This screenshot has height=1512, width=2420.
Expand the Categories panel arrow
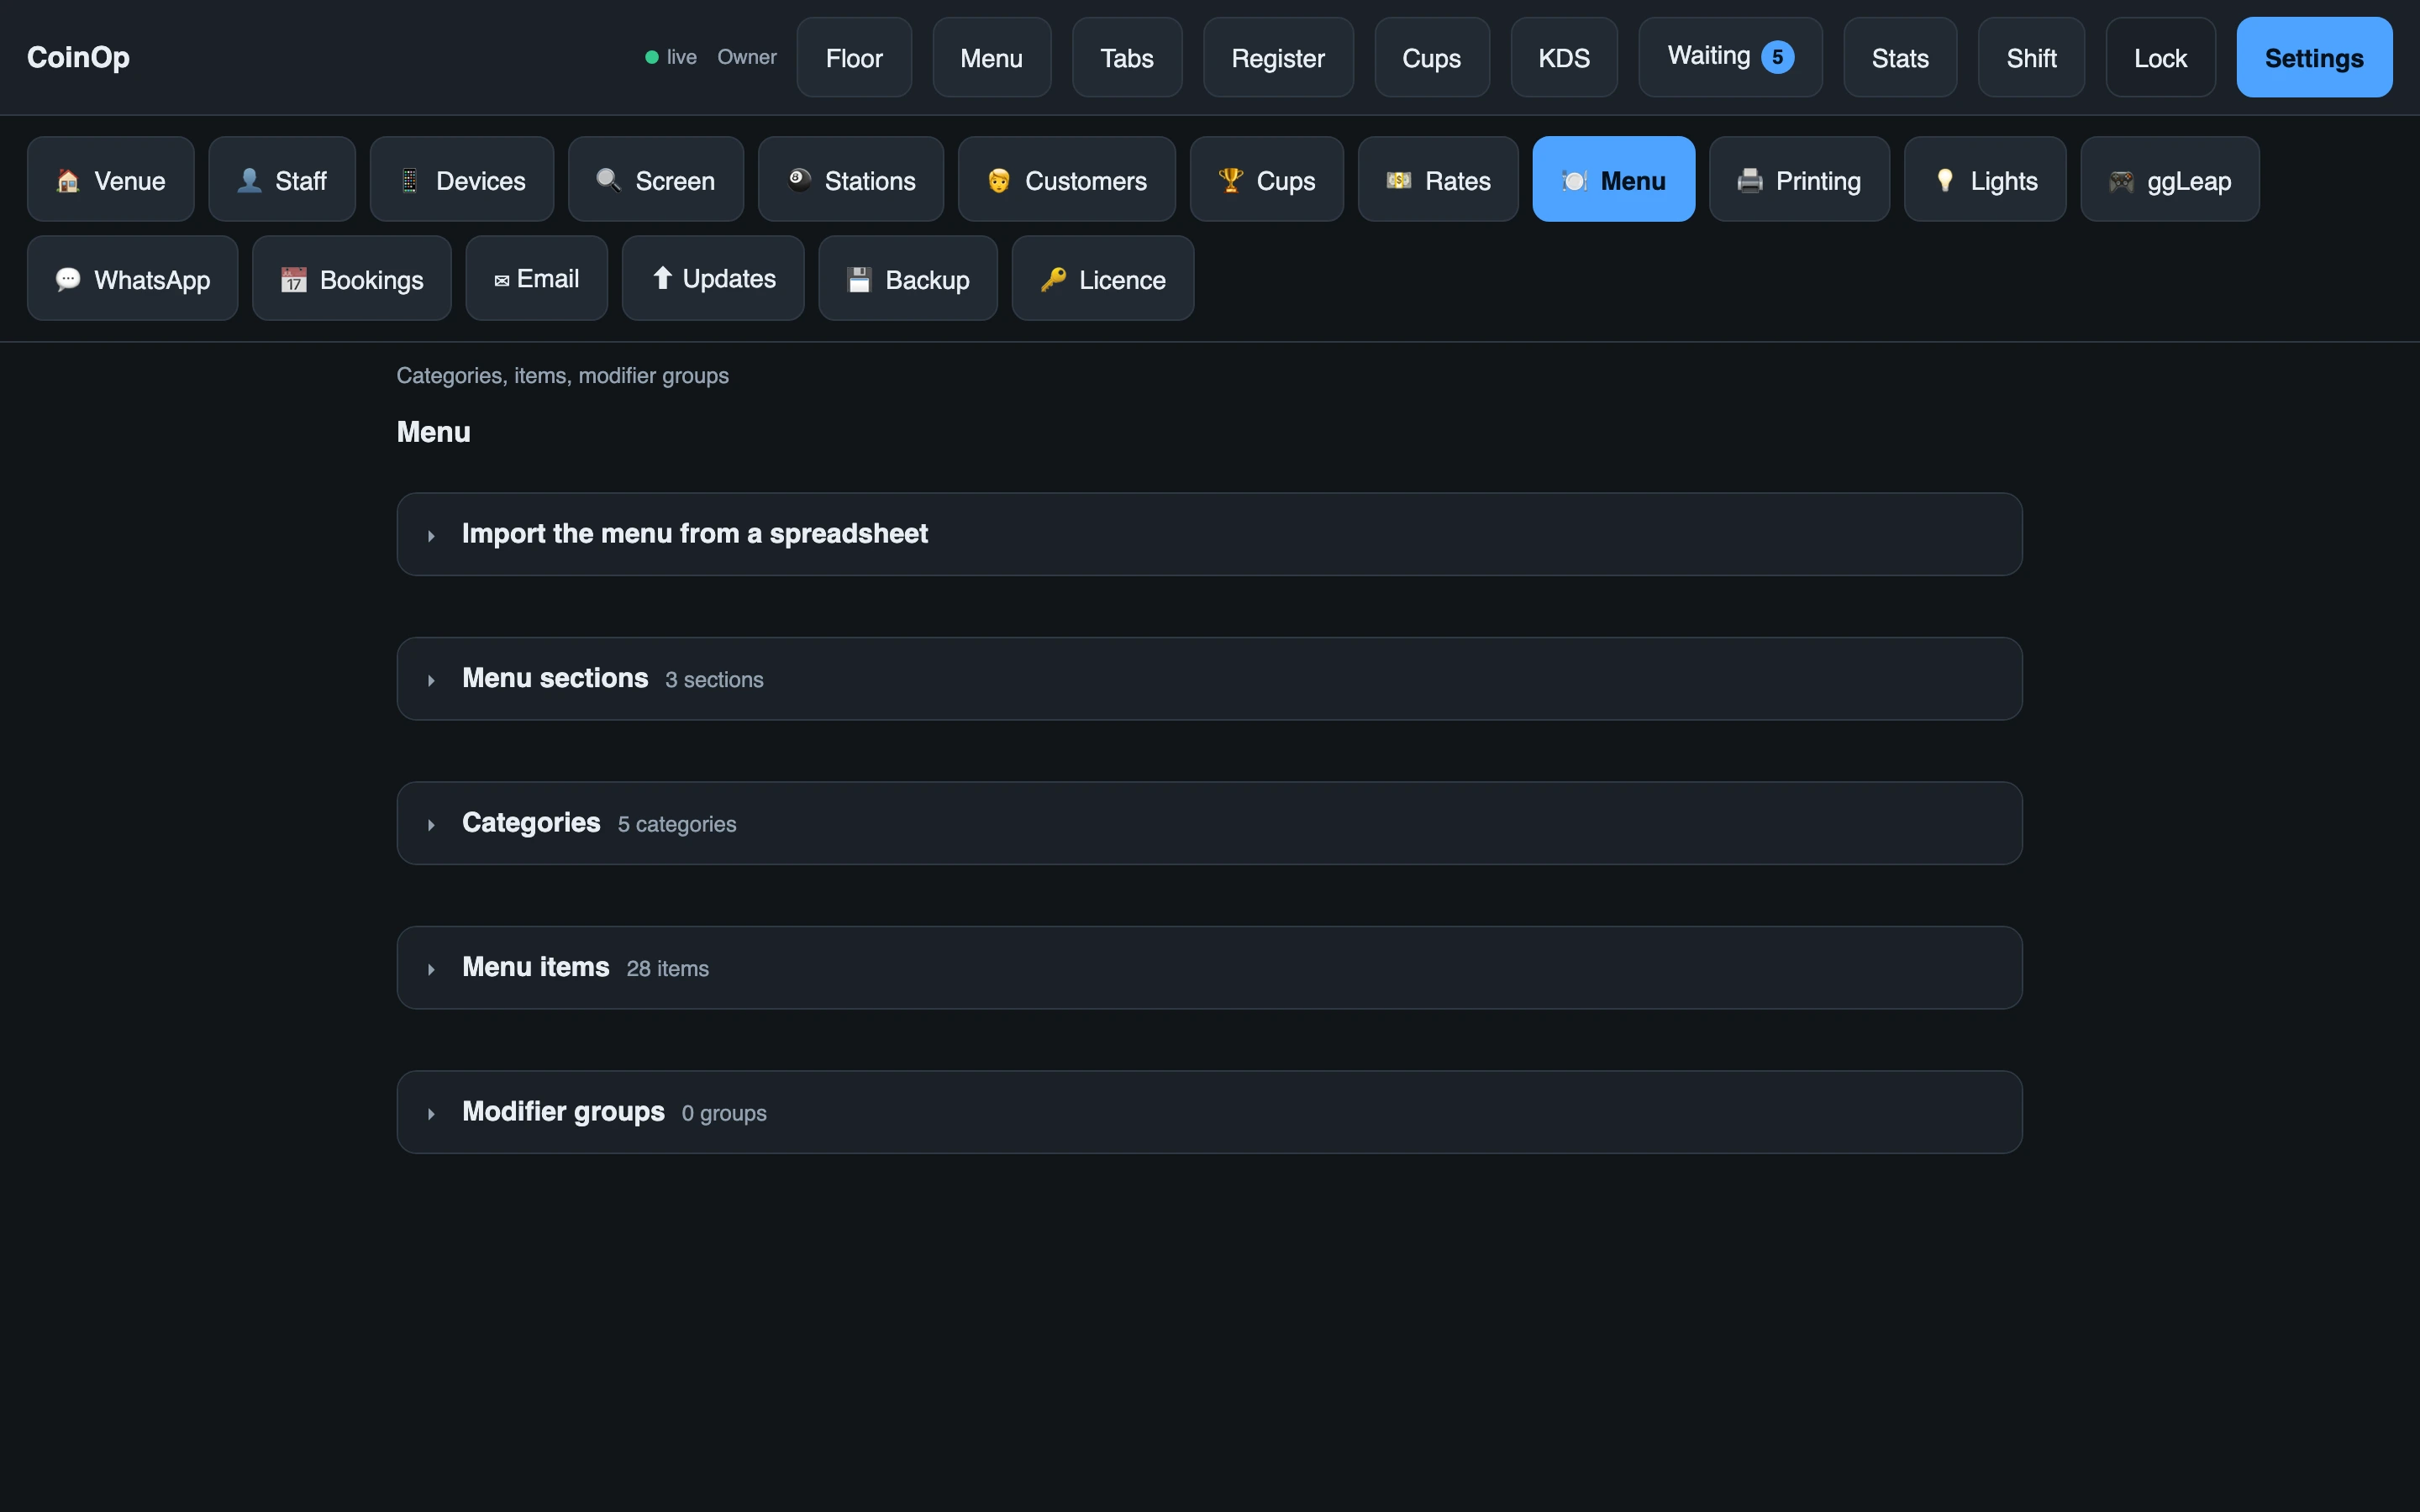pos(431,825)
